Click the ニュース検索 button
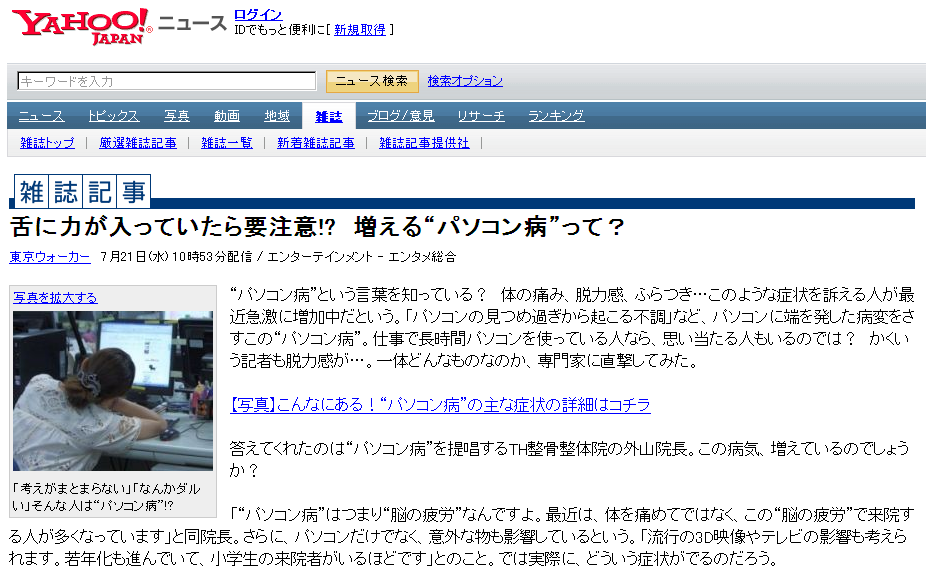 pyautogui.click(x=372, y=81)
